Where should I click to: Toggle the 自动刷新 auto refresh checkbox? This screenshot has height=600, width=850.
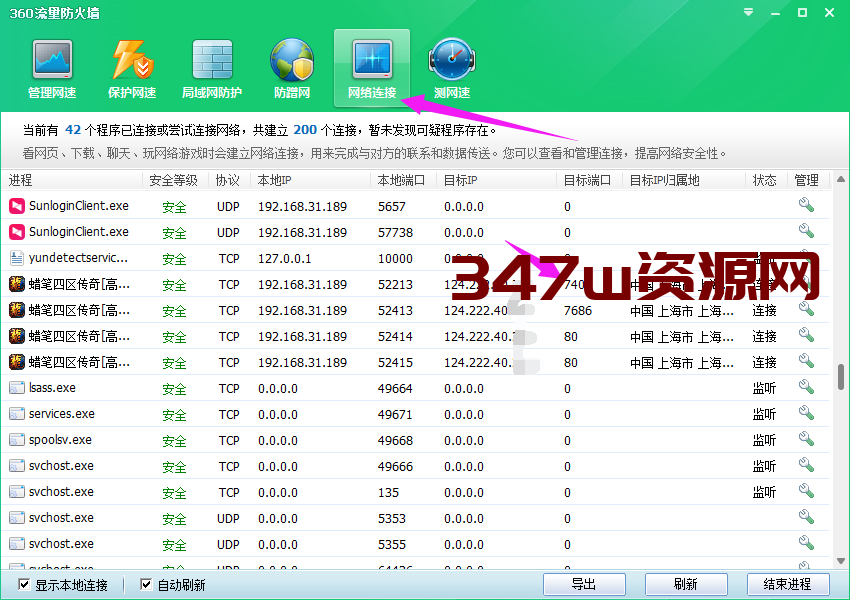(x=146, y=584)
